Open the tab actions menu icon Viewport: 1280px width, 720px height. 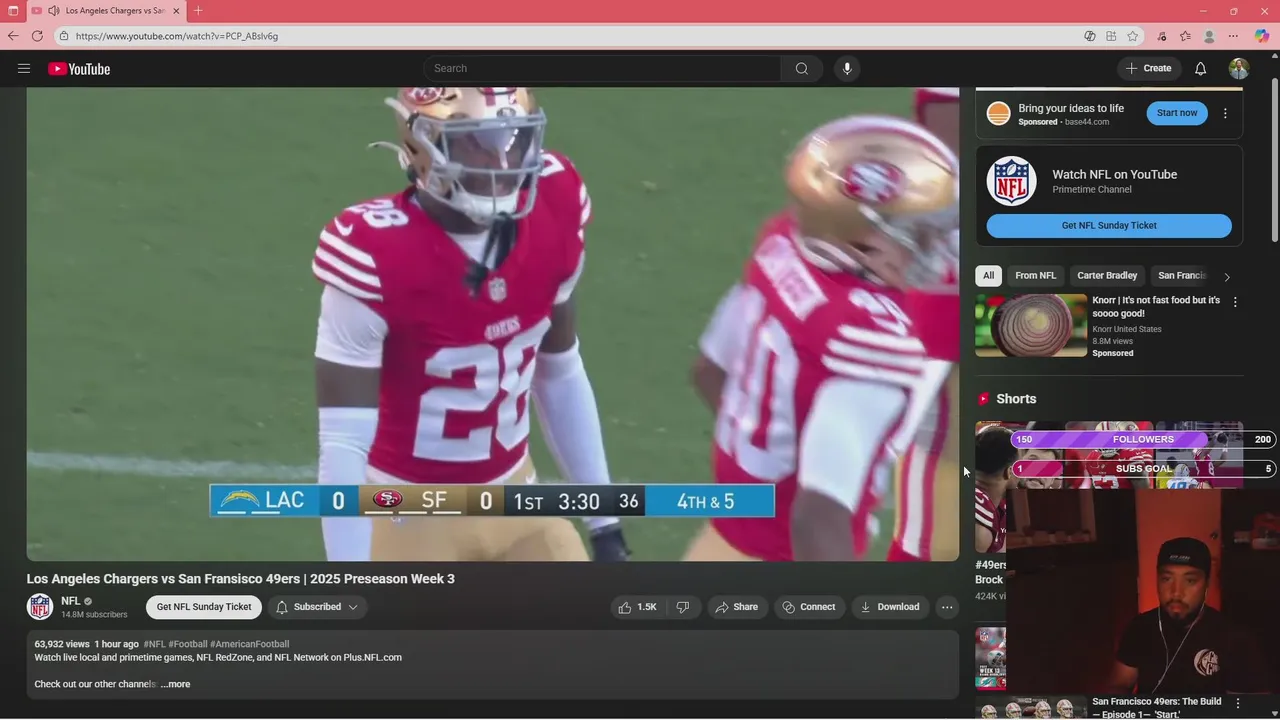tap(13, 11)
